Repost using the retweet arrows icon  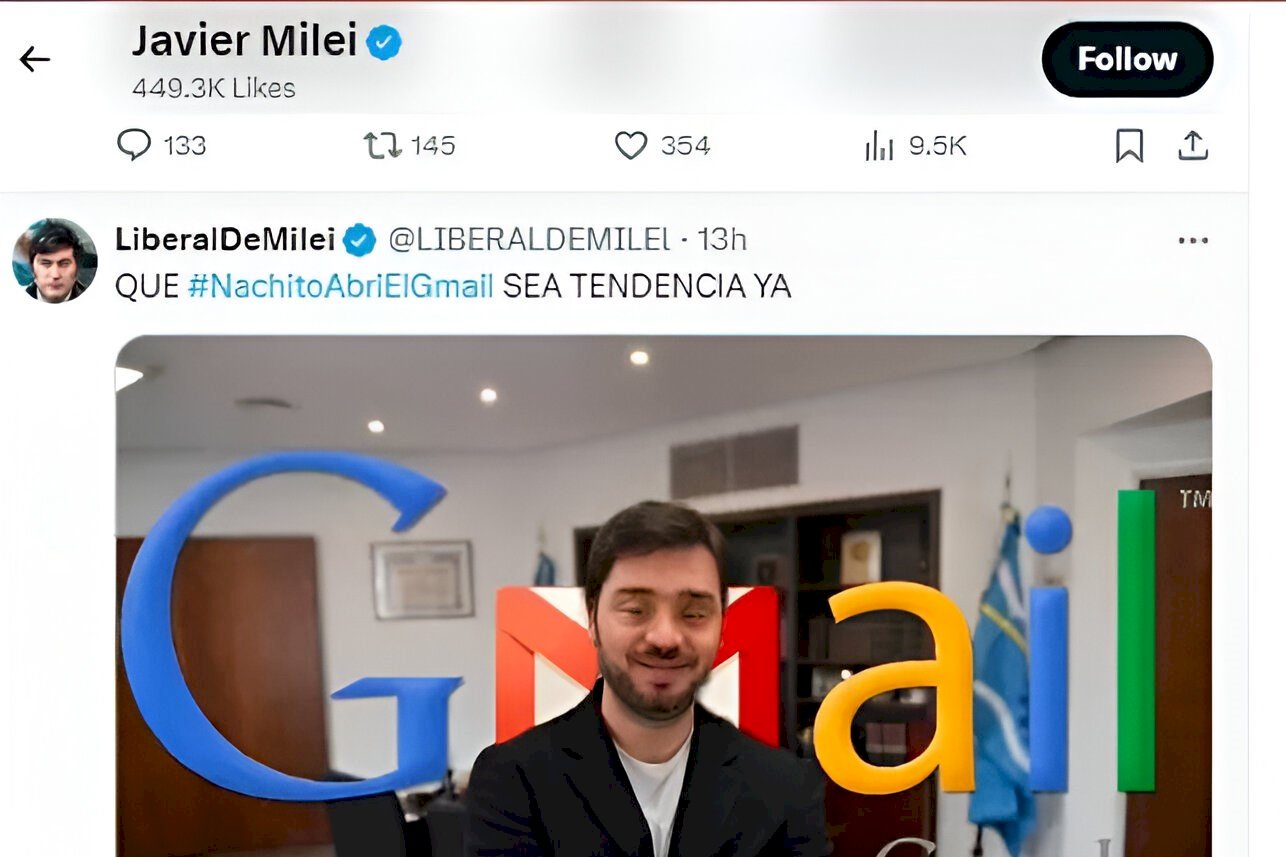pyautogui.click(x=382, y=146)
